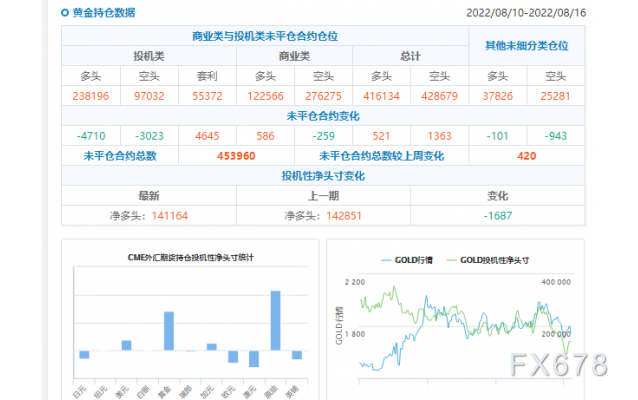Select the latest net long 141164
The image size is (638, 400).
pos(170,216)
